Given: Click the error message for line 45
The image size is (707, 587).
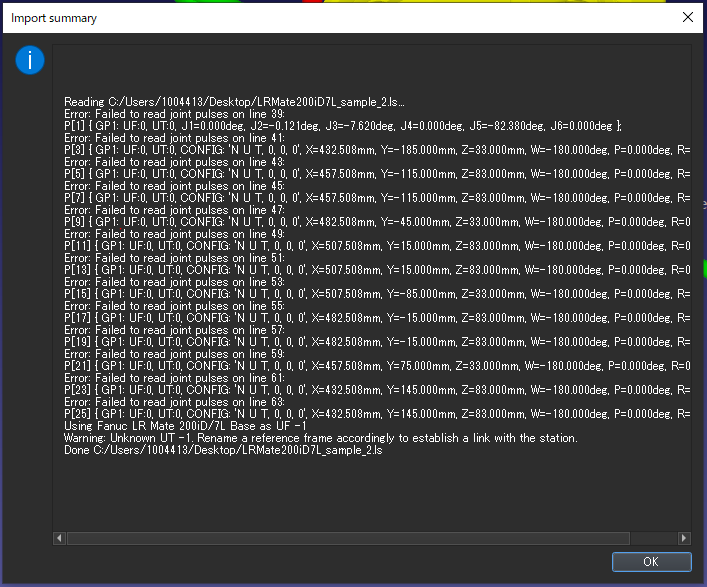Looking at the screenshot, I should coord(174,186).
